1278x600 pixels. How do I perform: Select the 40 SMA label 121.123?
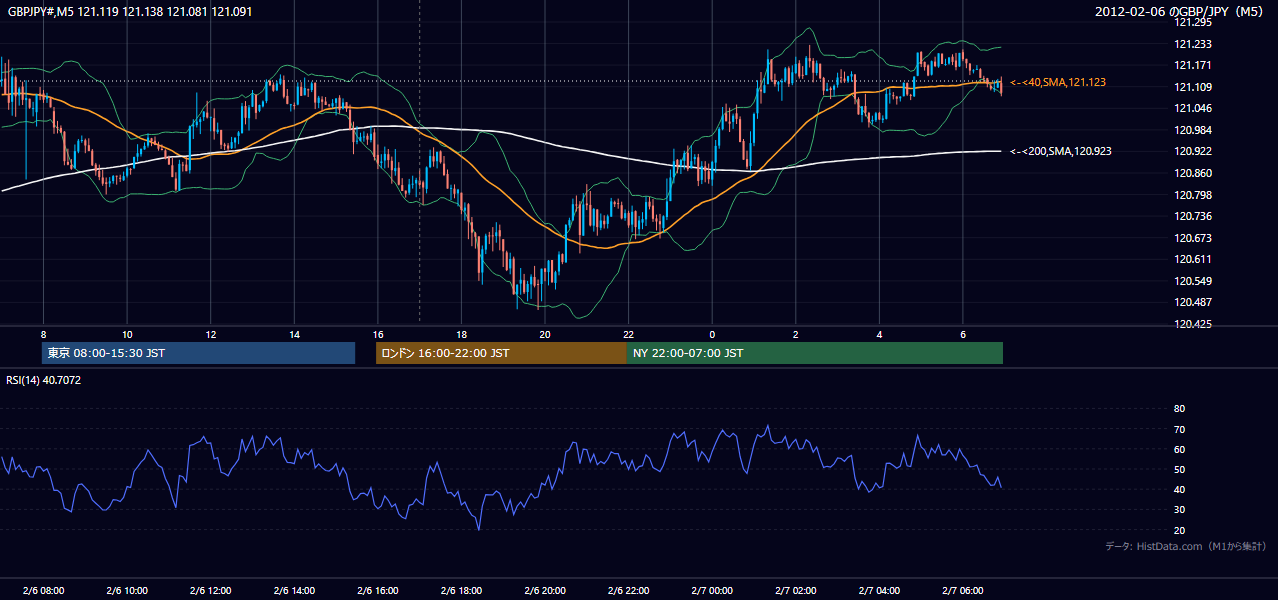pos(1058,82)
